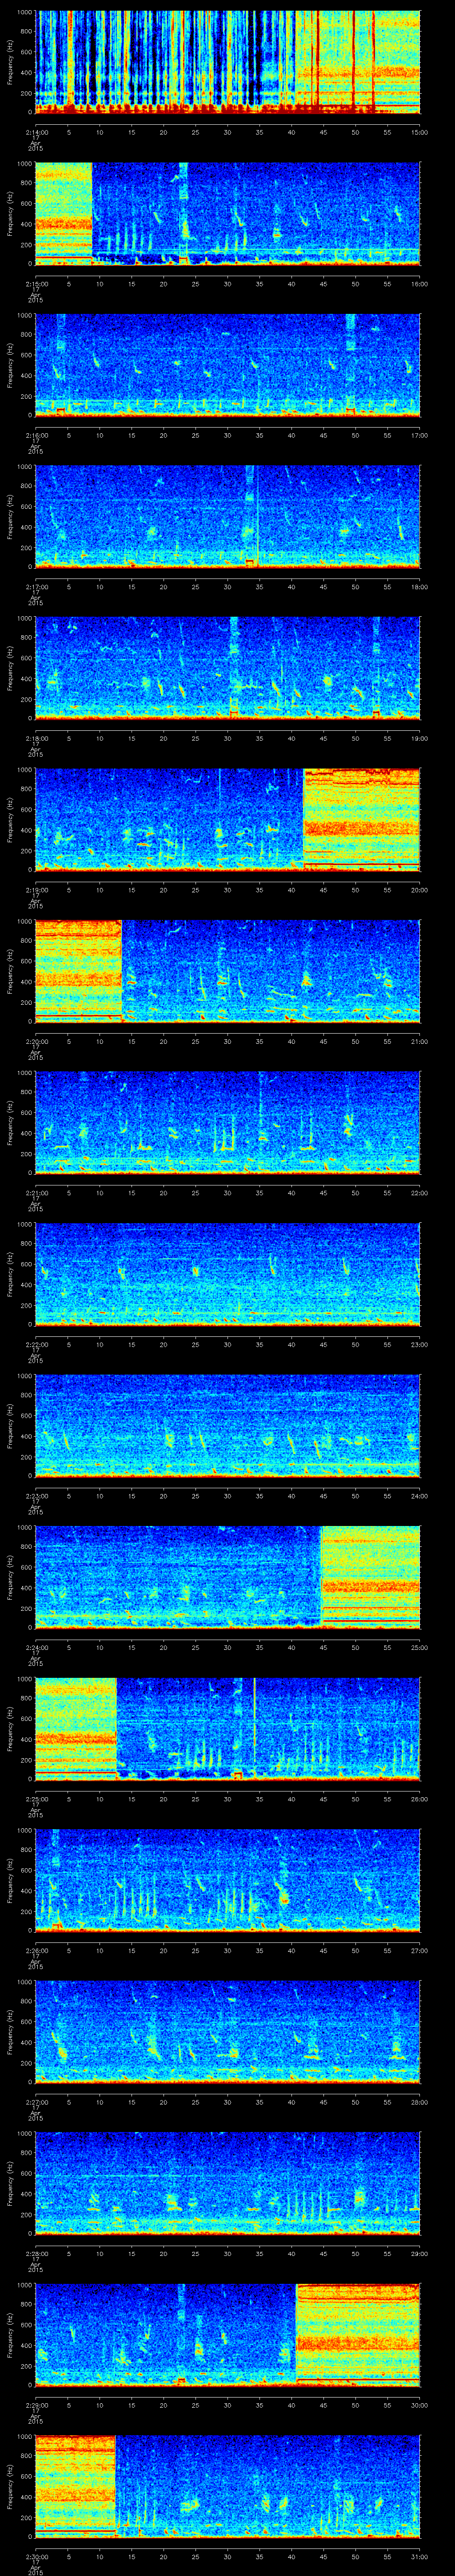Image resolution: width=455 pixels, height=2576 pixels.
Task: Click the 21:00 end time label
Action: 419,1041
